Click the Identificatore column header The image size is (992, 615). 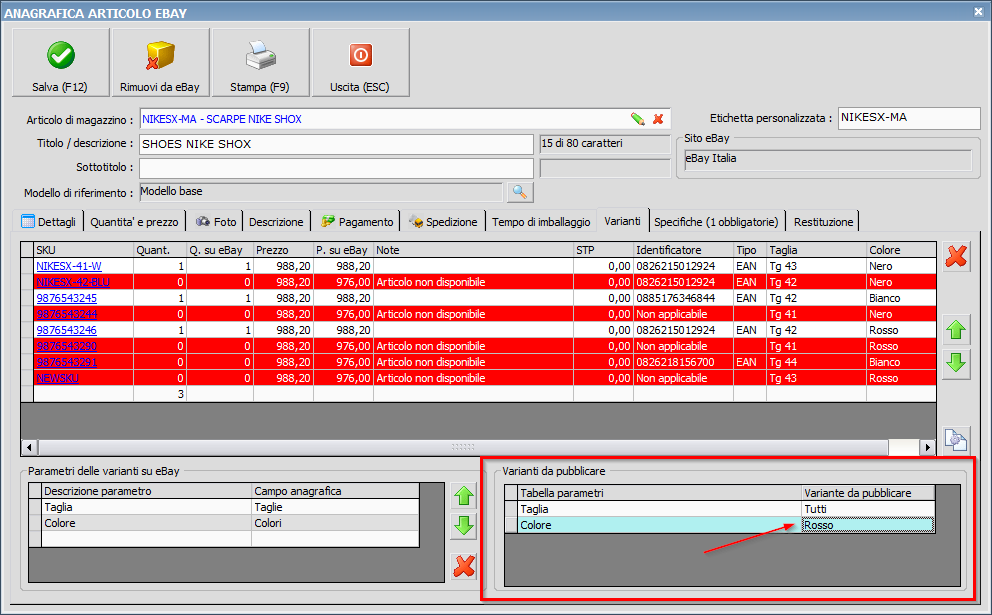(683, 250)
